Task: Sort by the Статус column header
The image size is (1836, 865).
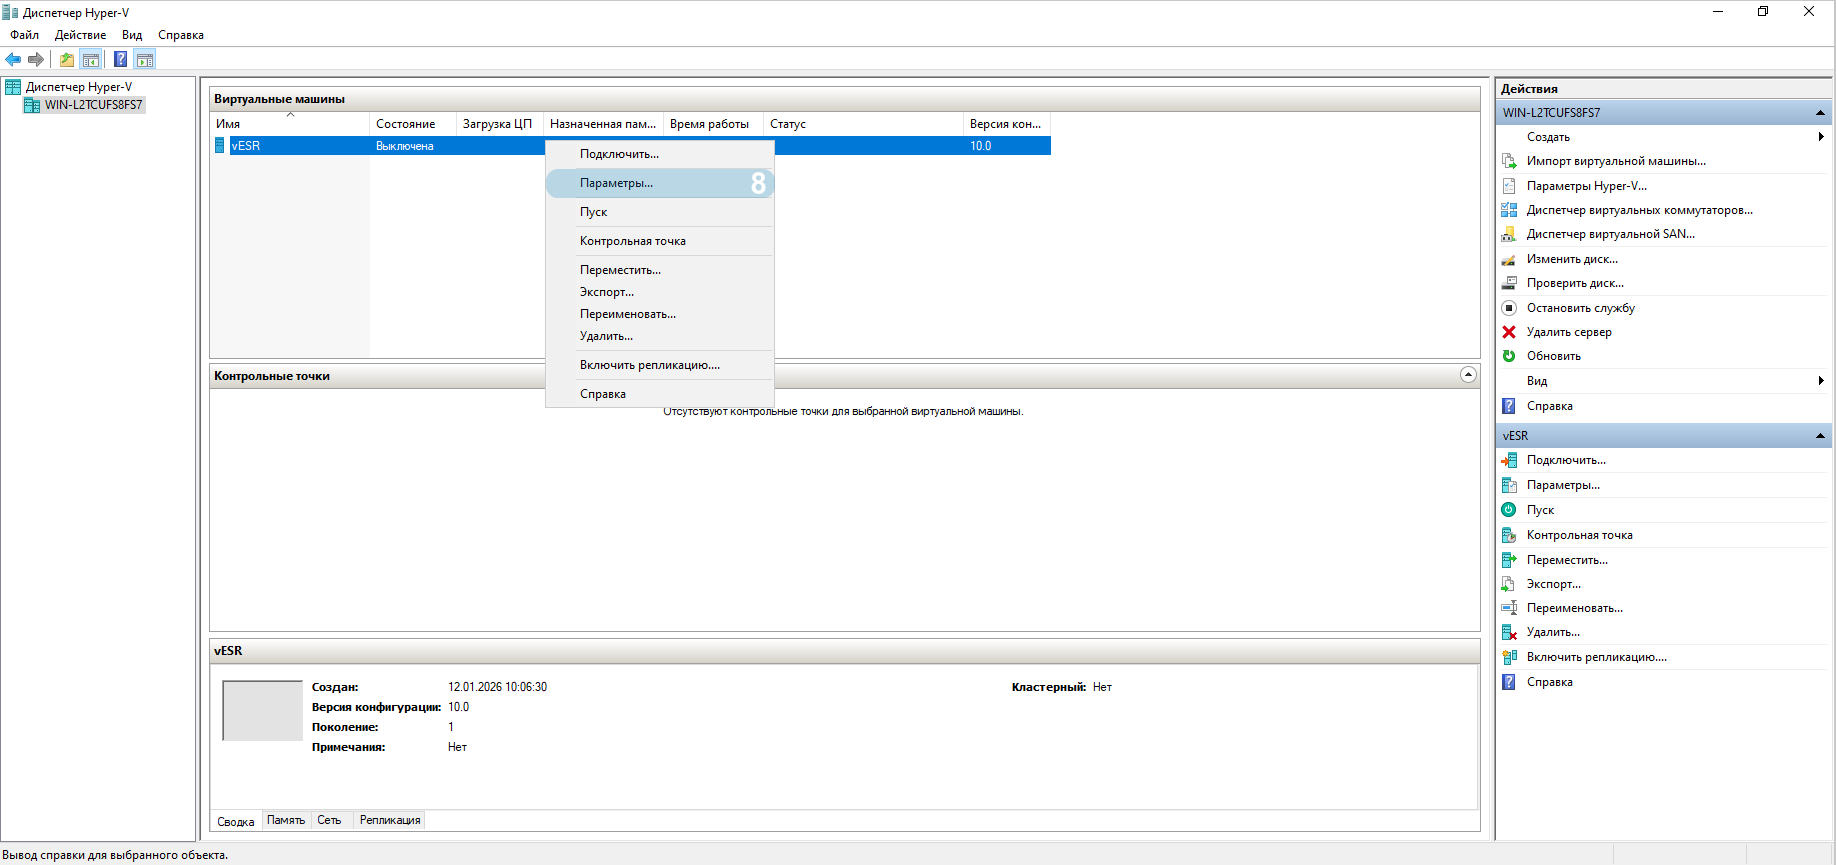Action: [x=864, y=124]
